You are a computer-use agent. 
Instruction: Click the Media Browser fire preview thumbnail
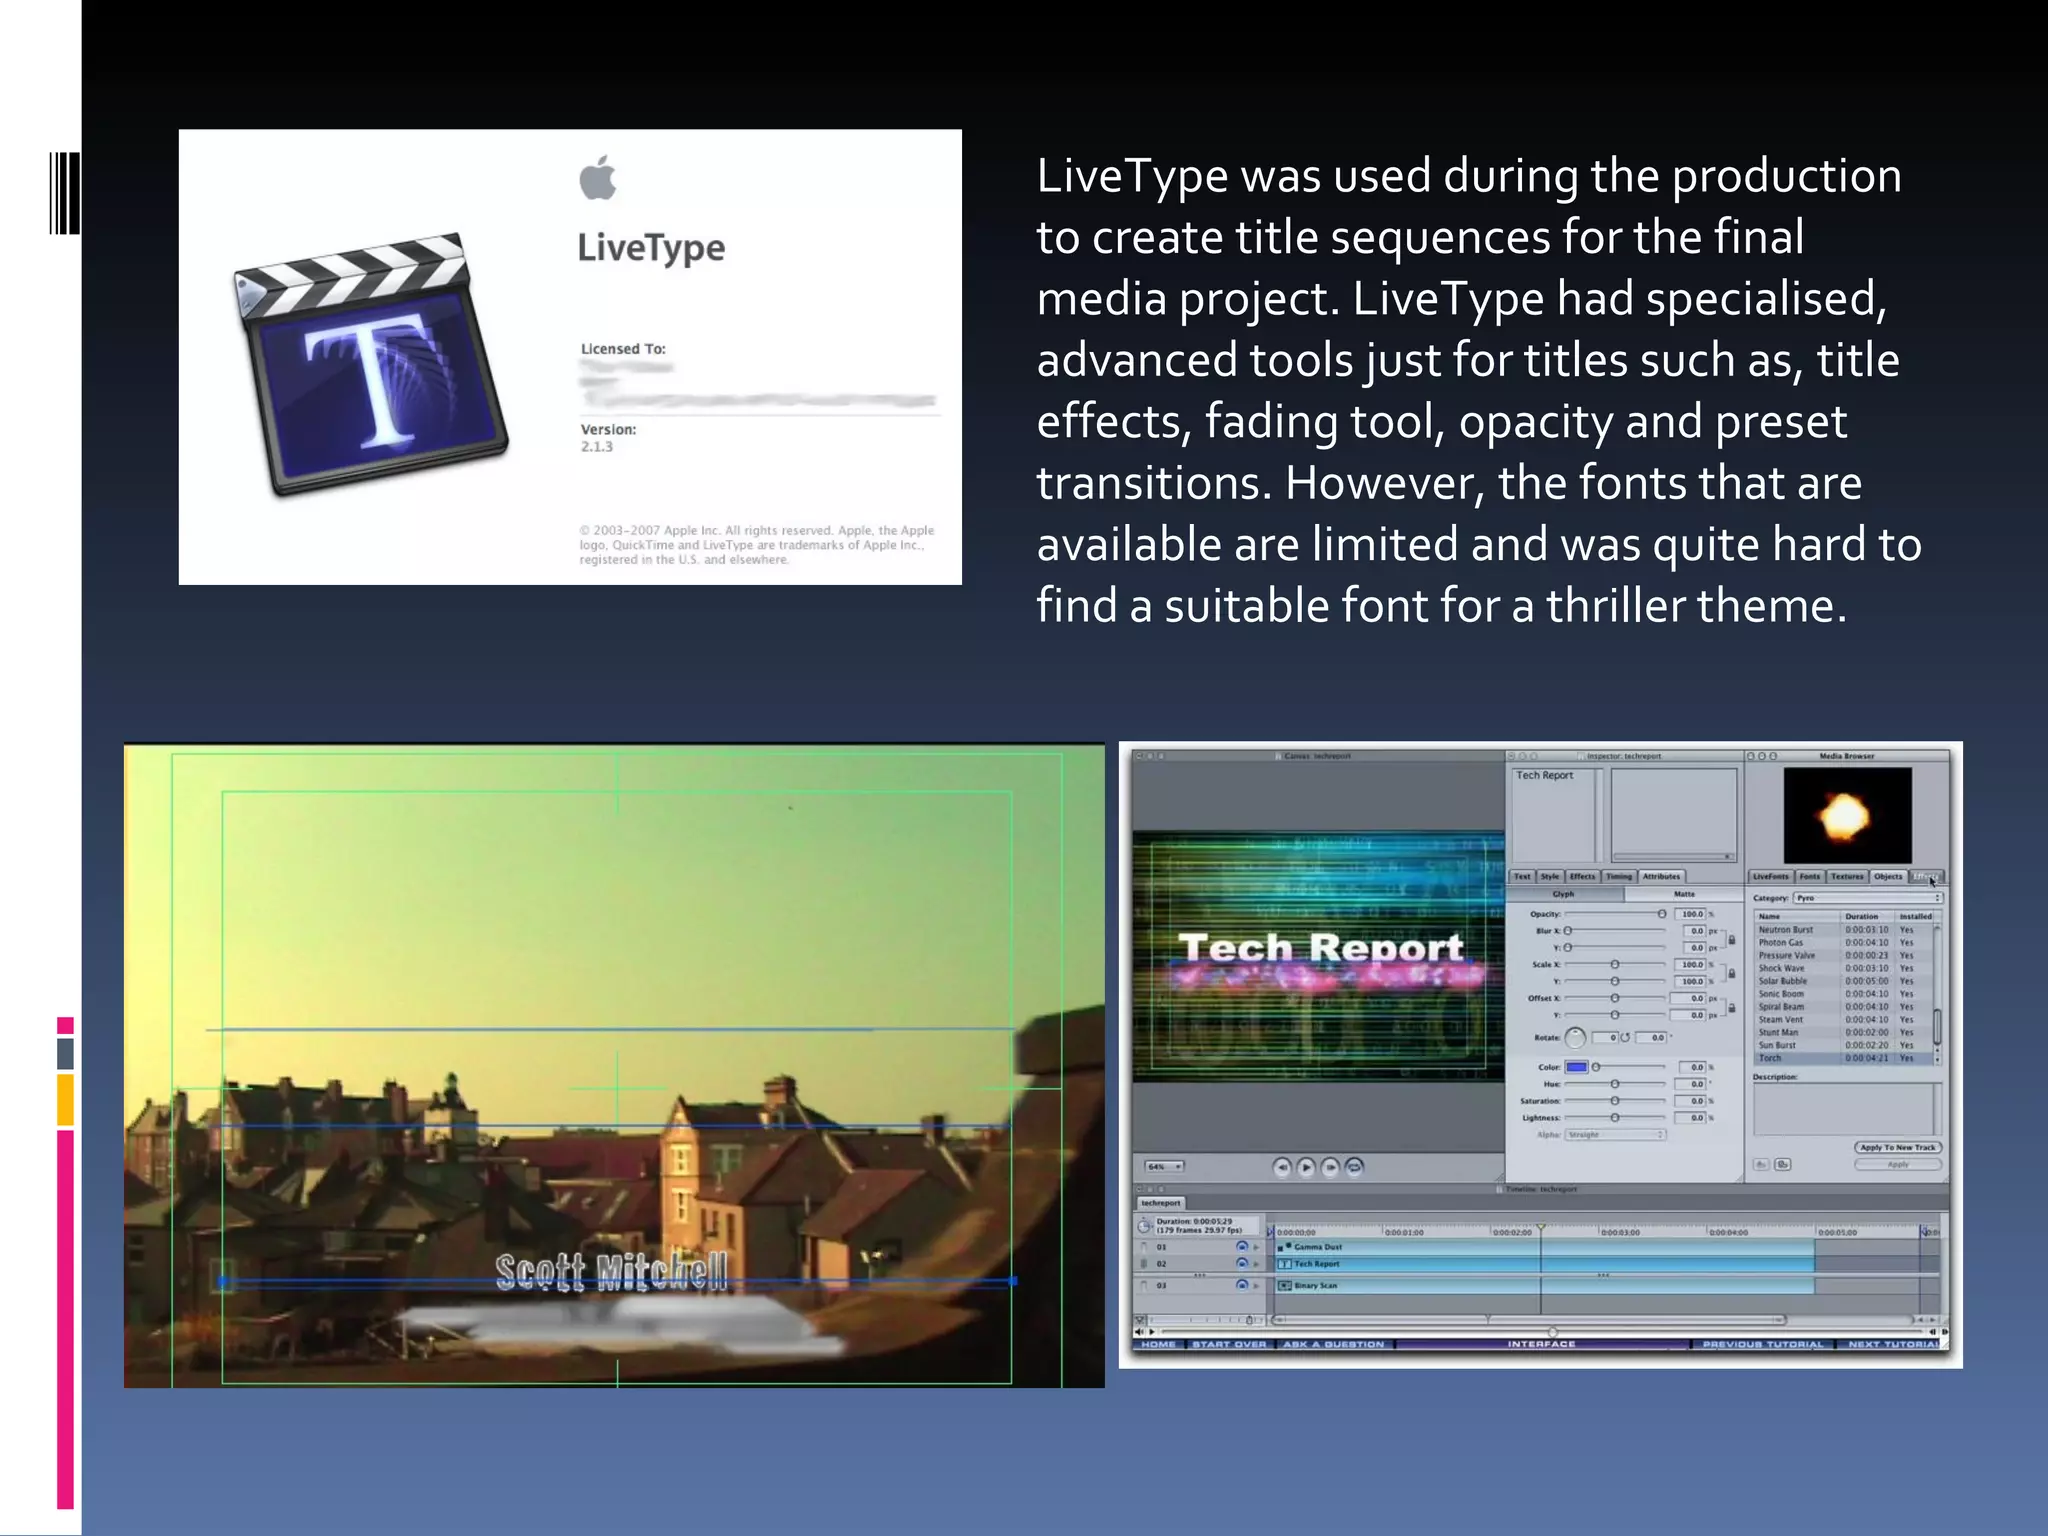point(1847,816)
